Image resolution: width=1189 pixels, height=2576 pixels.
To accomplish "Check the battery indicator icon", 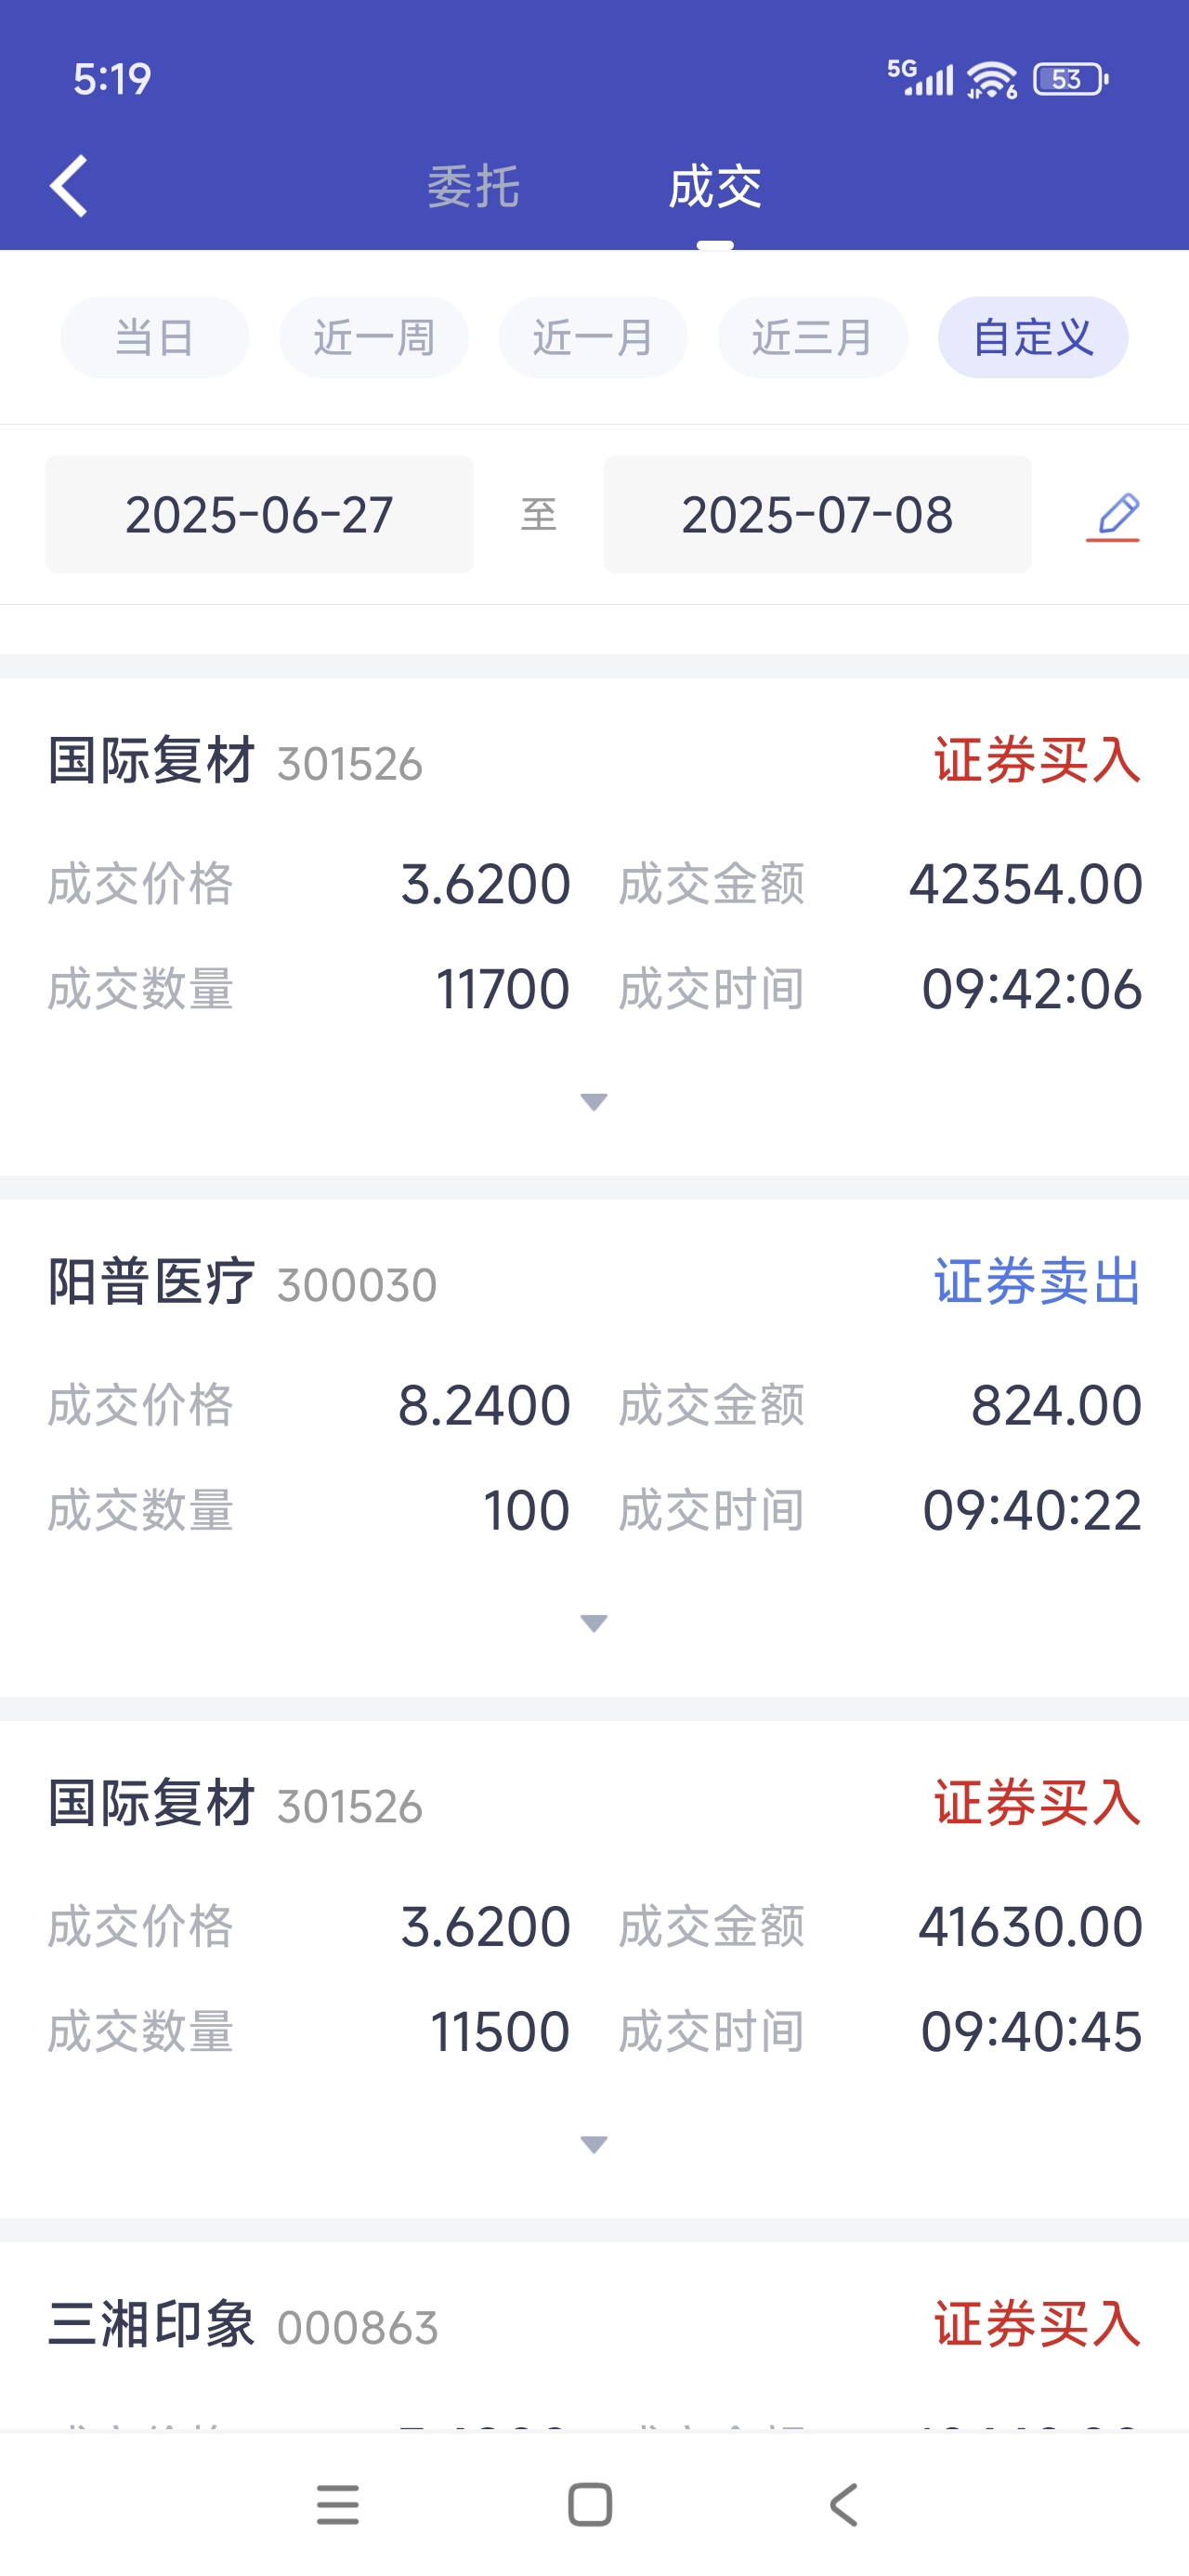I will (1071, 79).
